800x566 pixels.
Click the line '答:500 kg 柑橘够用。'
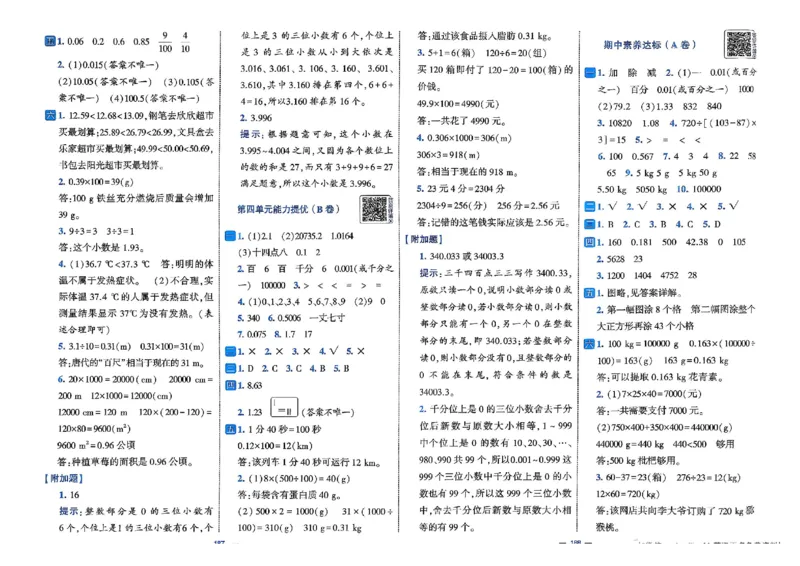(x=638, y=461)
